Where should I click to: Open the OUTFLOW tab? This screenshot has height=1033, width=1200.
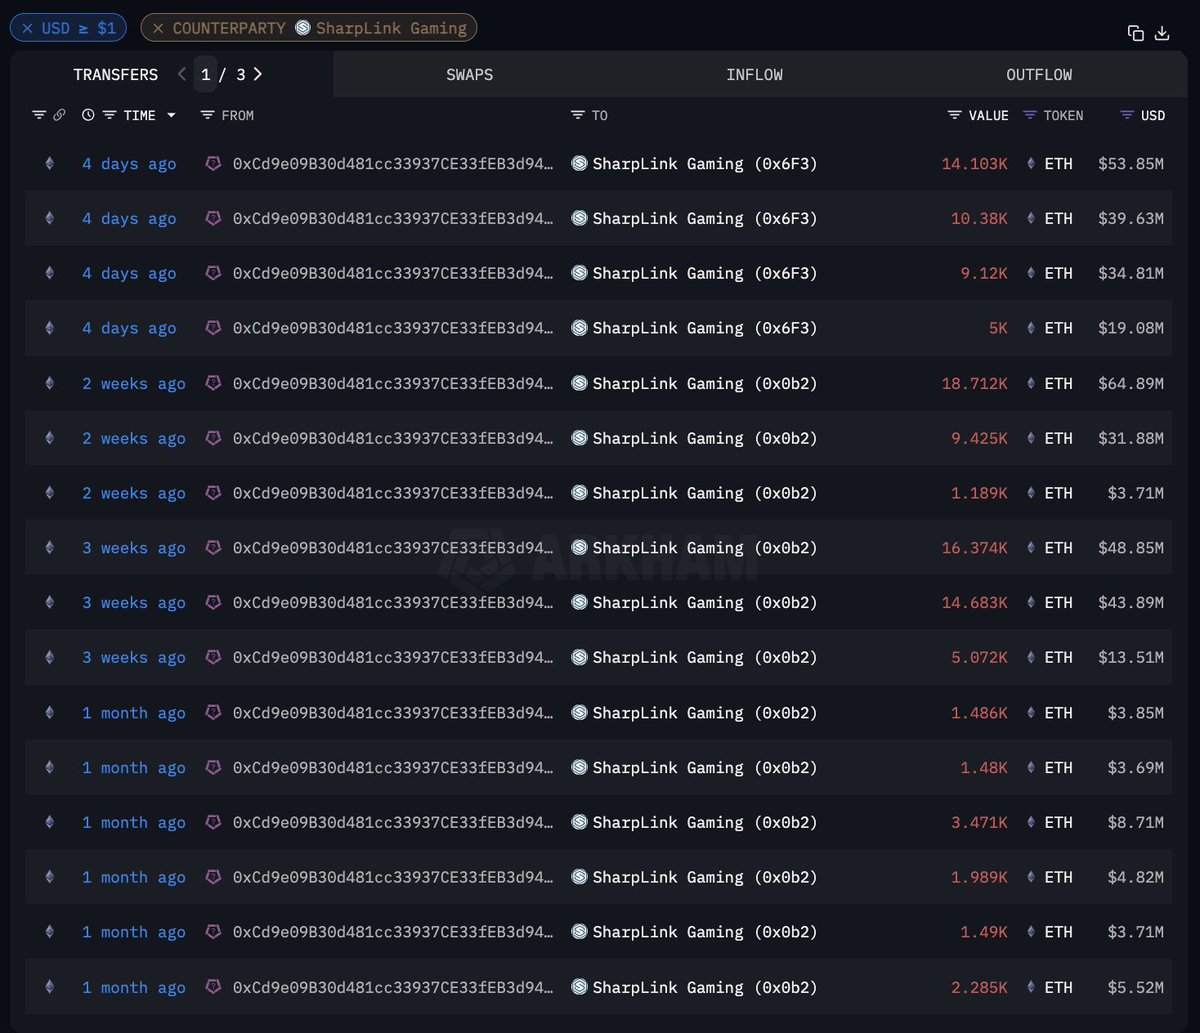pyautogui.click(x=1040, y=75)
